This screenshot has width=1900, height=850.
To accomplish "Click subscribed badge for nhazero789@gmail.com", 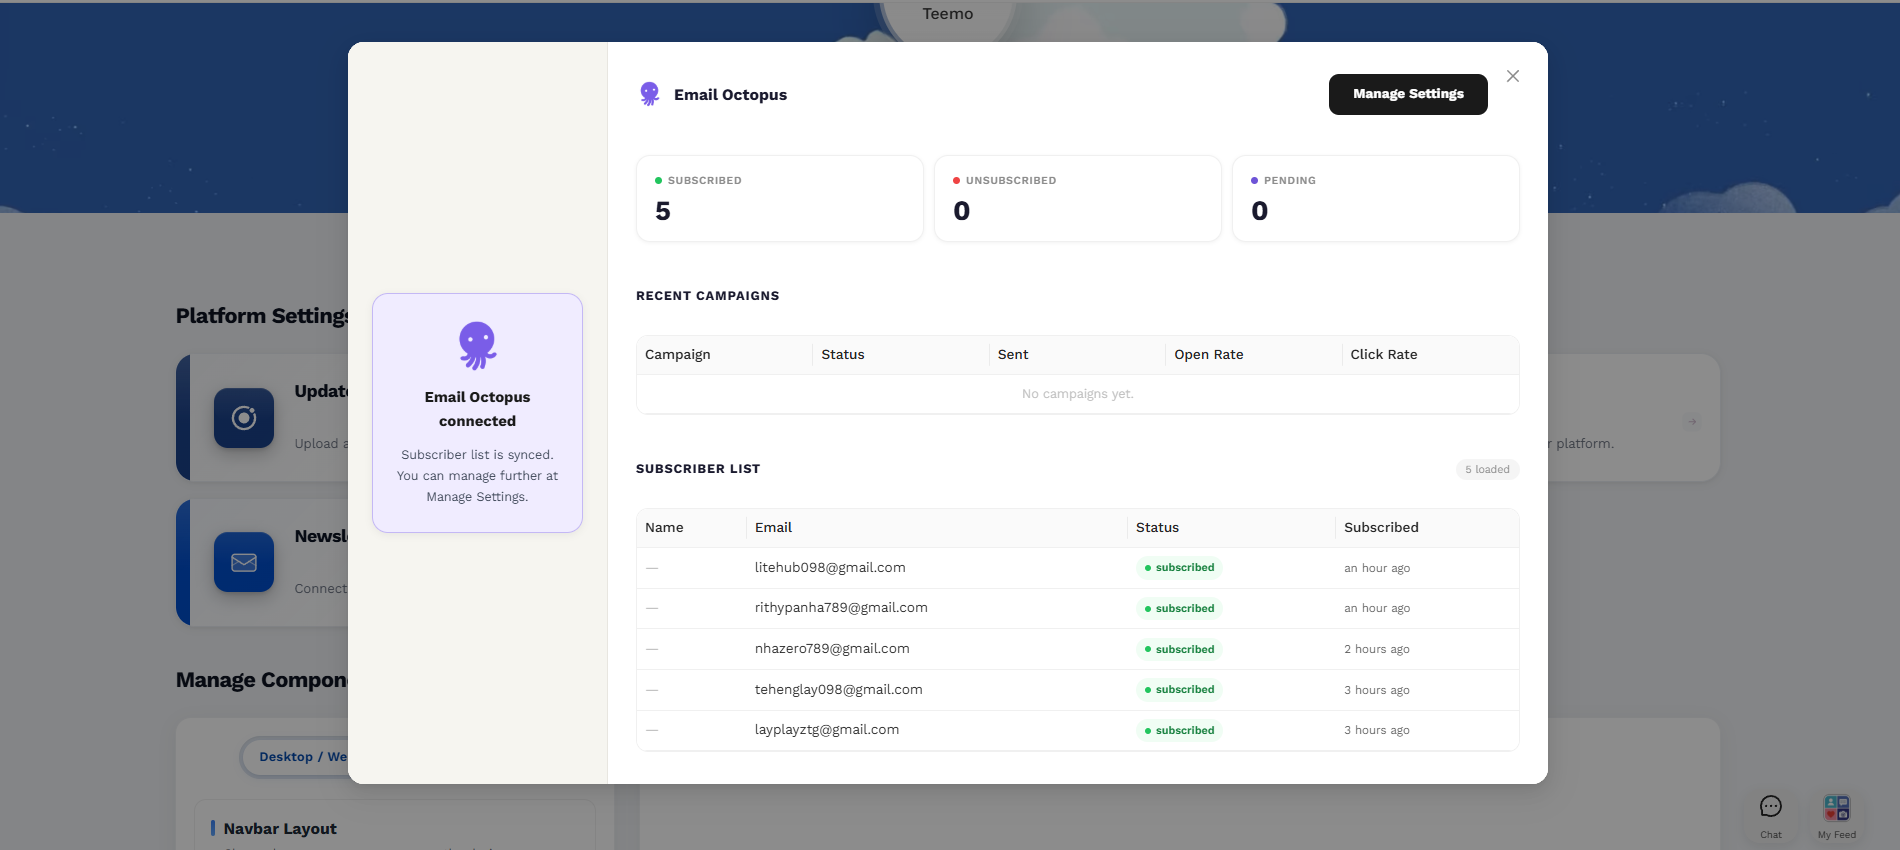I will 1179,649.
